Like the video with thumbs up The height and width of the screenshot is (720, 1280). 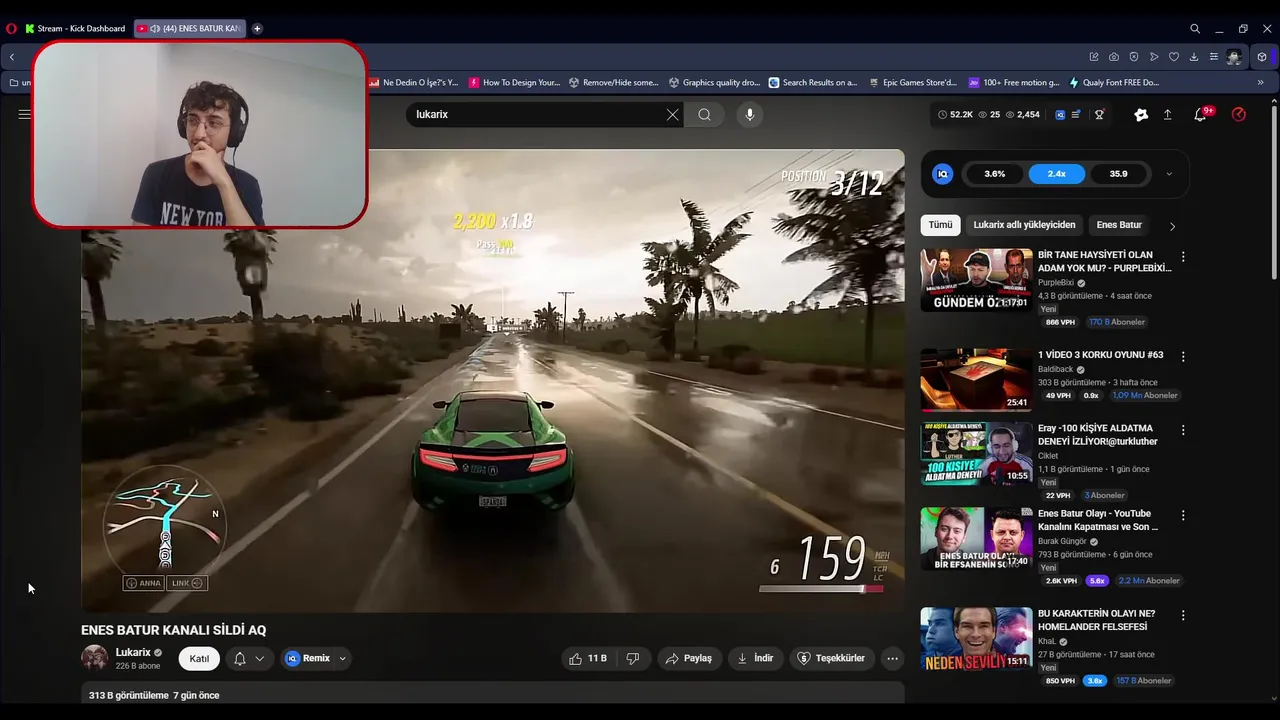(588, 658)
